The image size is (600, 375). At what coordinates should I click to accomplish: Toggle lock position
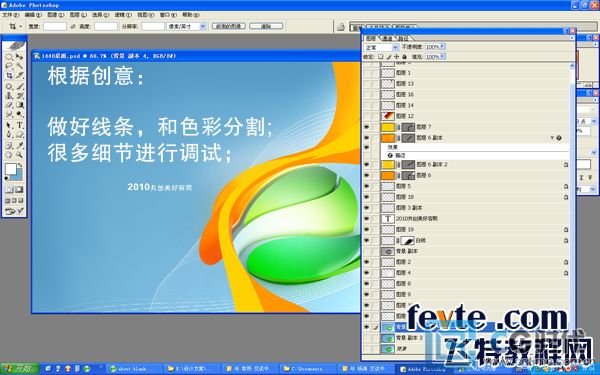[396, 57]
